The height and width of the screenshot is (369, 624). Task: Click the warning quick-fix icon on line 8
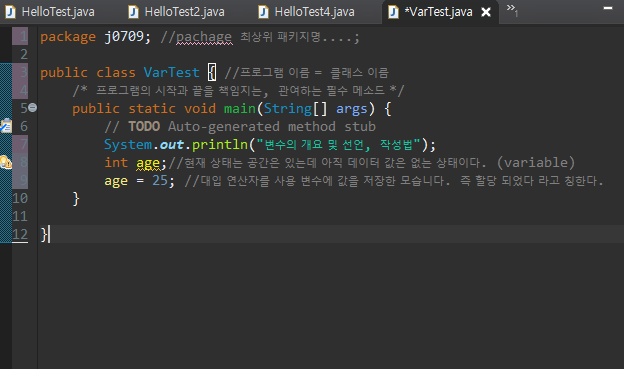coord(6,162)
